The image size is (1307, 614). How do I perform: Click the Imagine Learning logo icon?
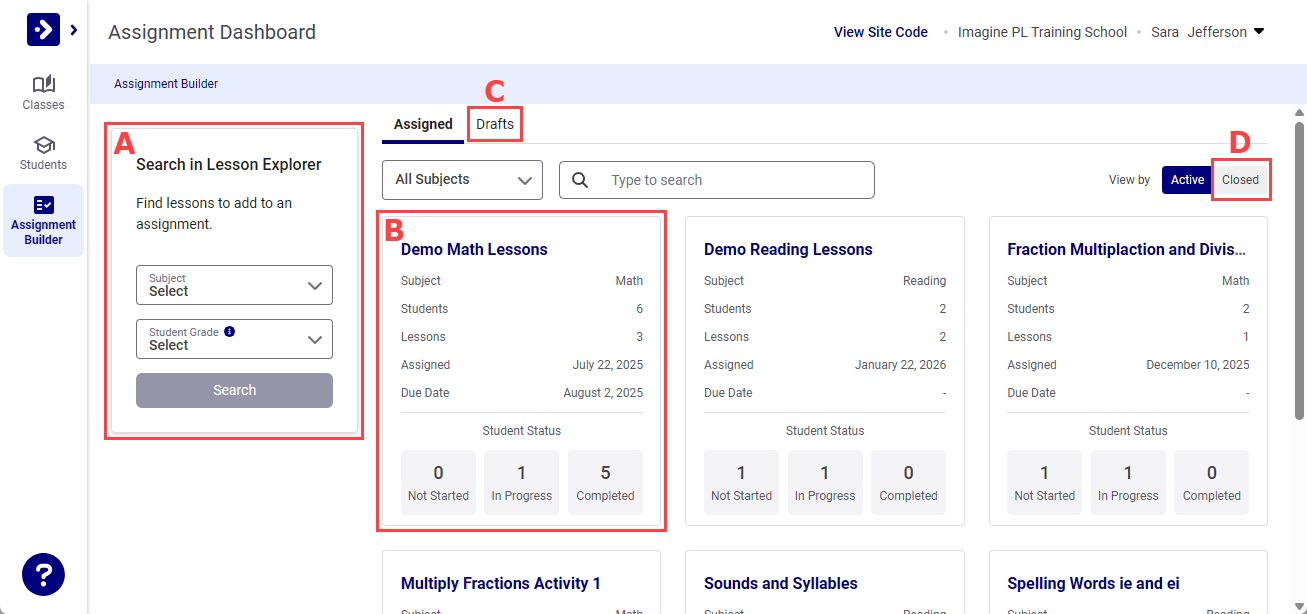coord(42,30)
